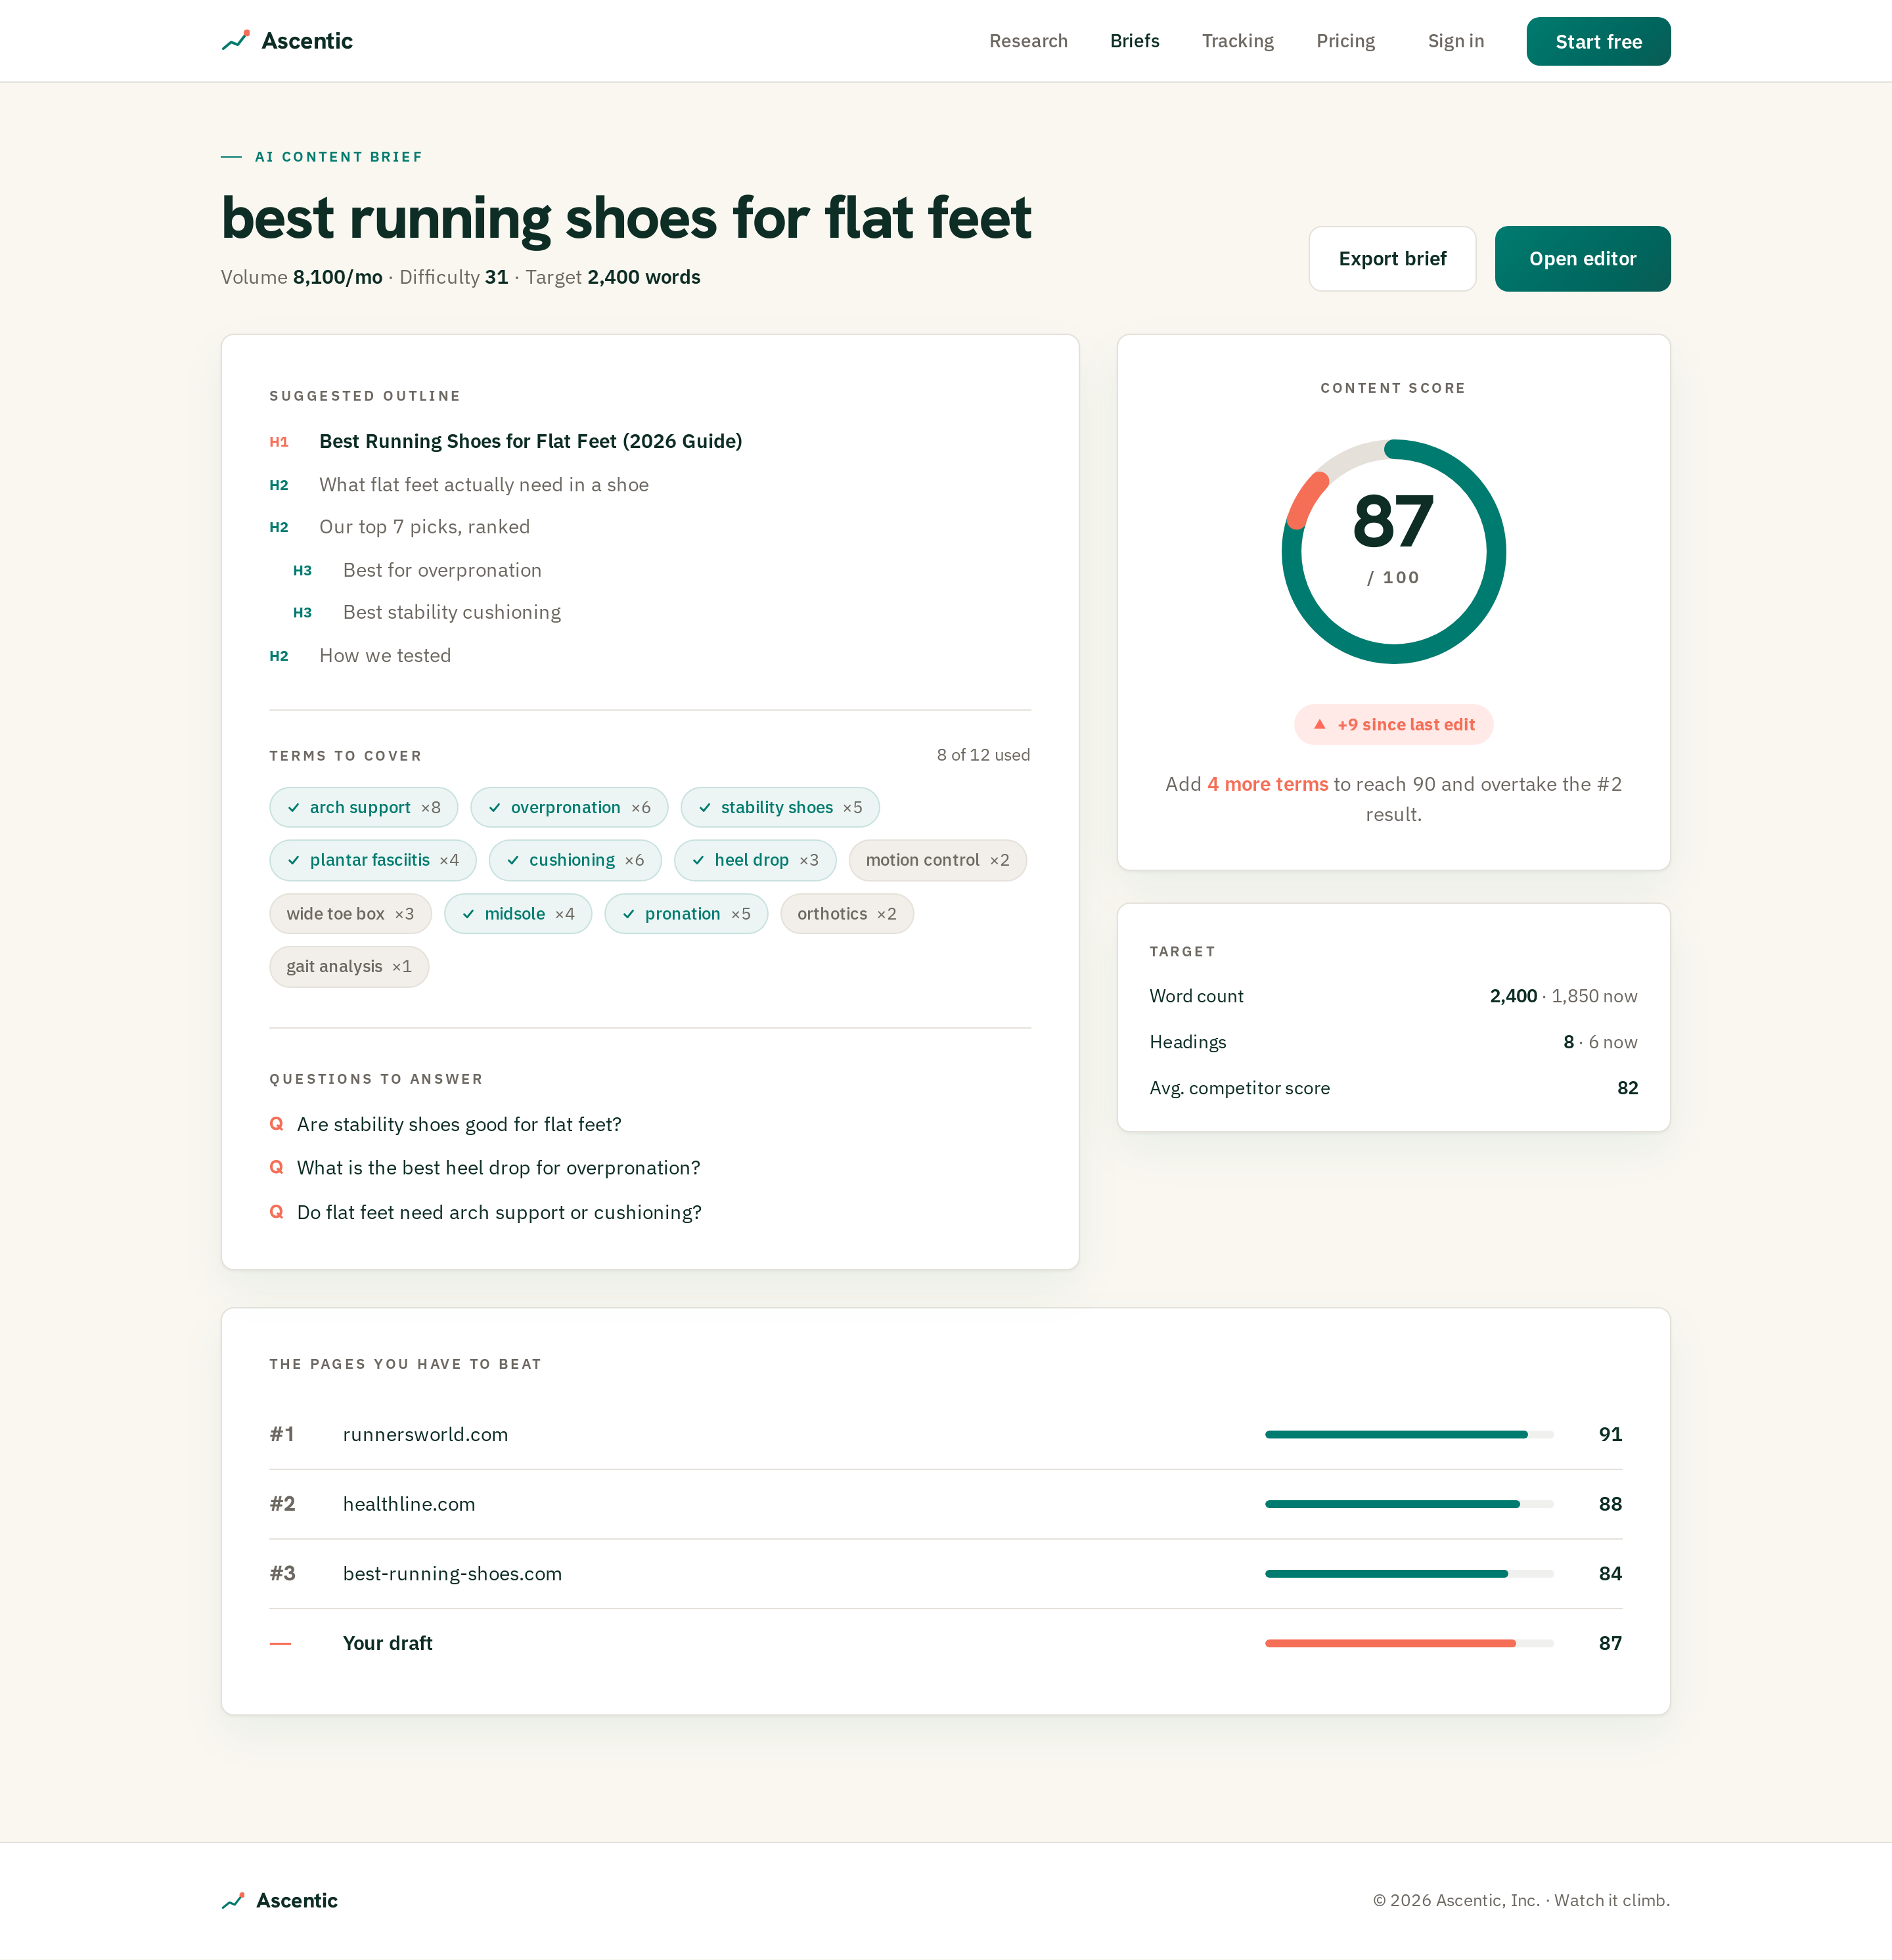1892x1960 pixels.
Task: Click the upward triangle icon in score badge
Action: pyautogui.click(x=1319, y=724)
